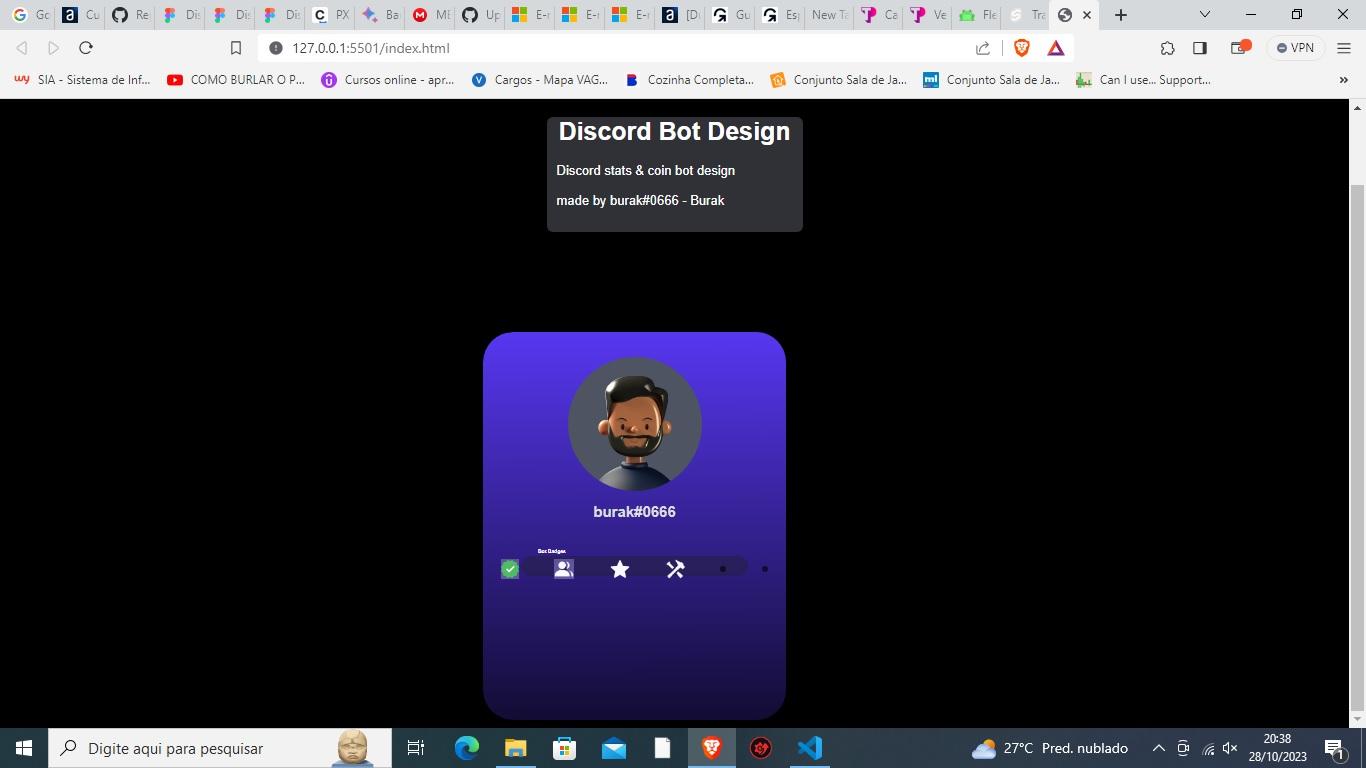Open Task View on the taskbar
Screen dimensions: 1366x768
[416, 748]
